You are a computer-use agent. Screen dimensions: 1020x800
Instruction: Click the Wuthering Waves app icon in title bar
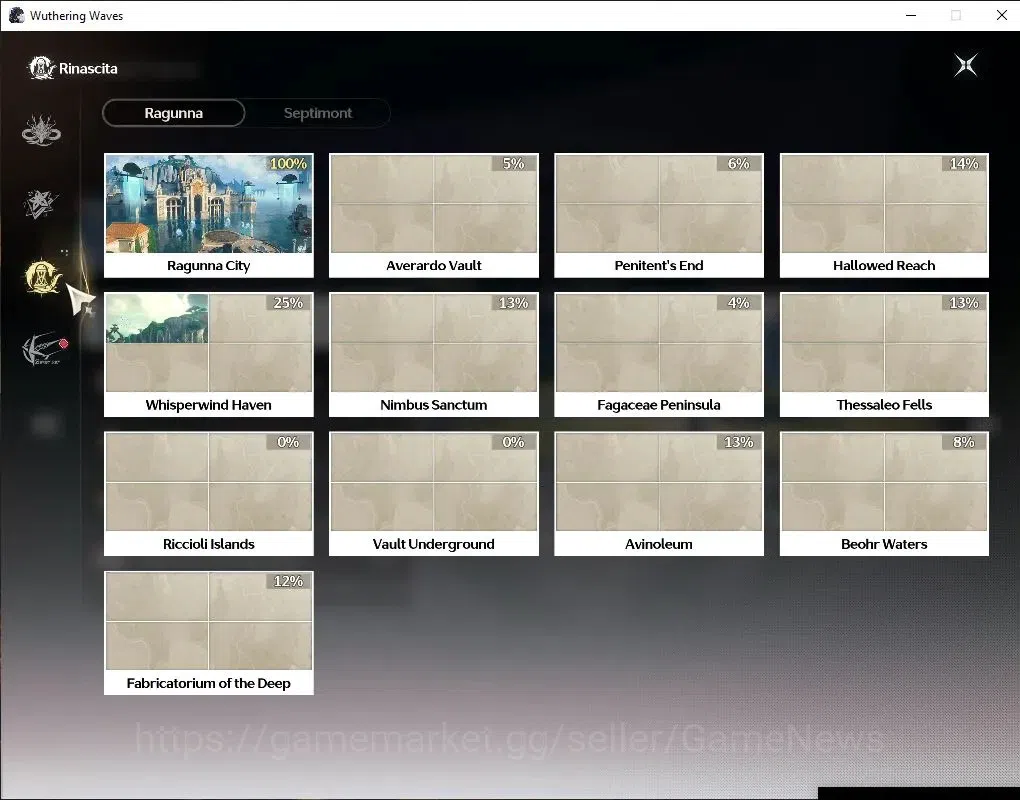[16, 15]
